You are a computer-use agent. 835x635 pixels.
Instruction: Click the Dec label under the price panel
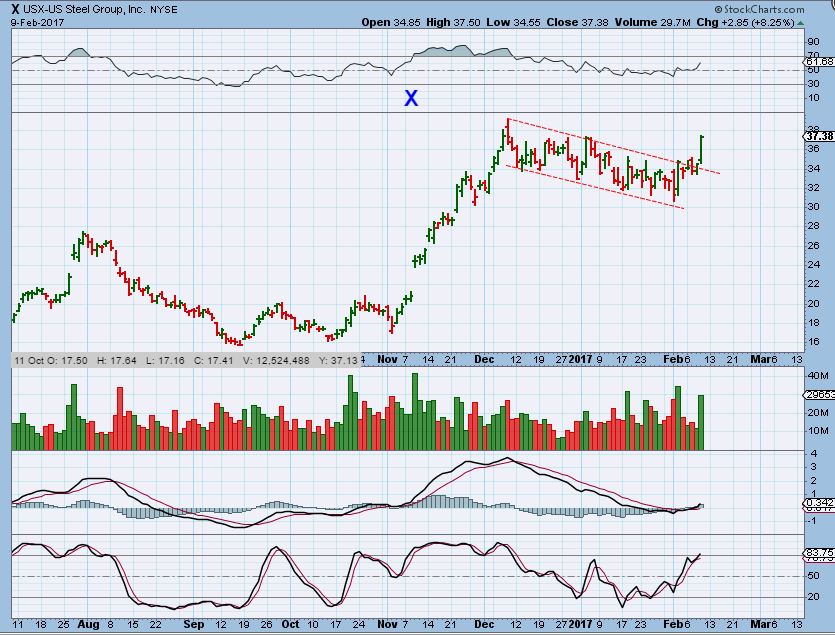coord(484,359)
